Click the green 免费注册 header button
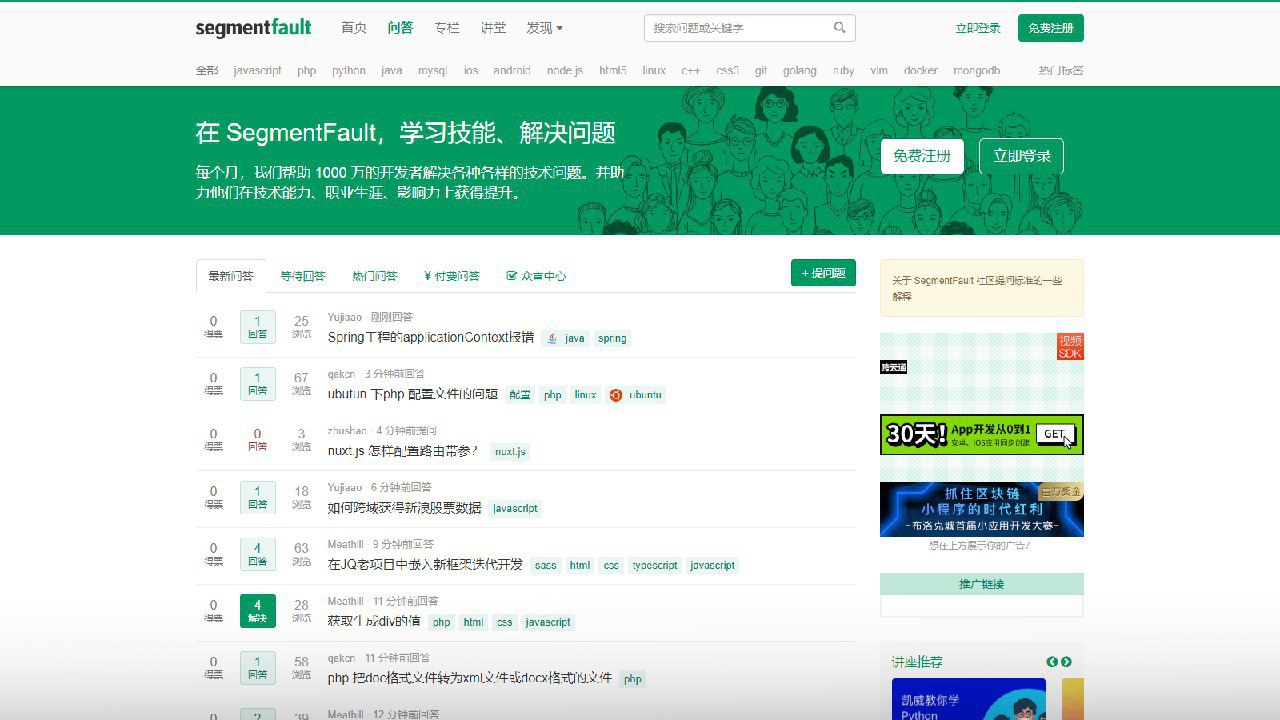This screenshot has width=1280, height=720. coord(1051,28)
